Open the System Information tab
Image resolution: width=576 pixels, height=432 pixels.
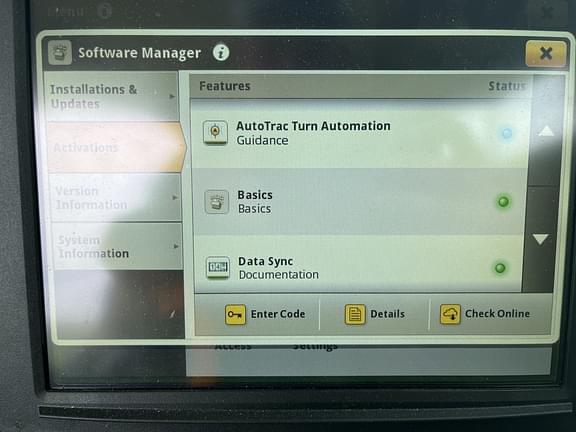click(x=118, y=246)
